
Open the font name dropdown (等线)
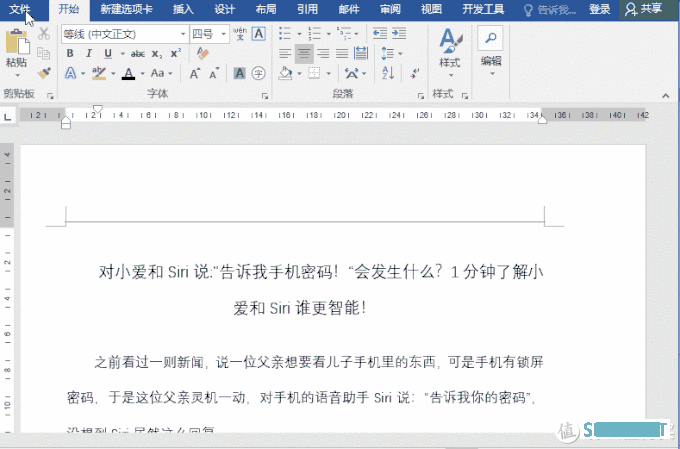point(183,34)
